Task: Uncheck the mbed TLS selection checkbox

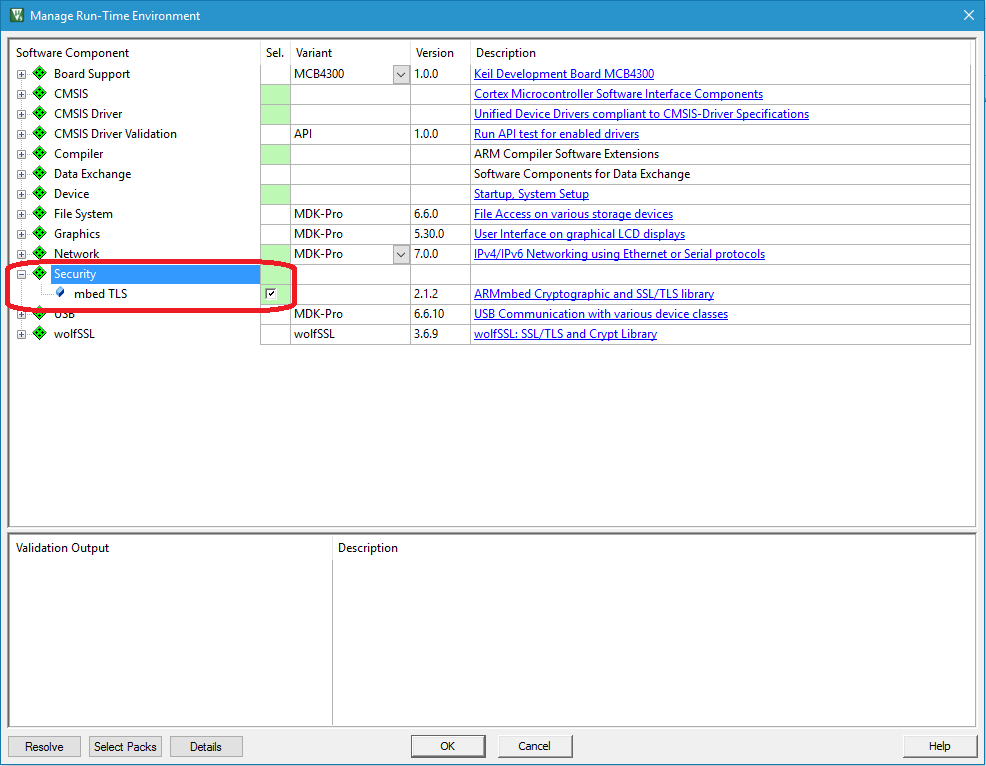Action: point(270,293)
